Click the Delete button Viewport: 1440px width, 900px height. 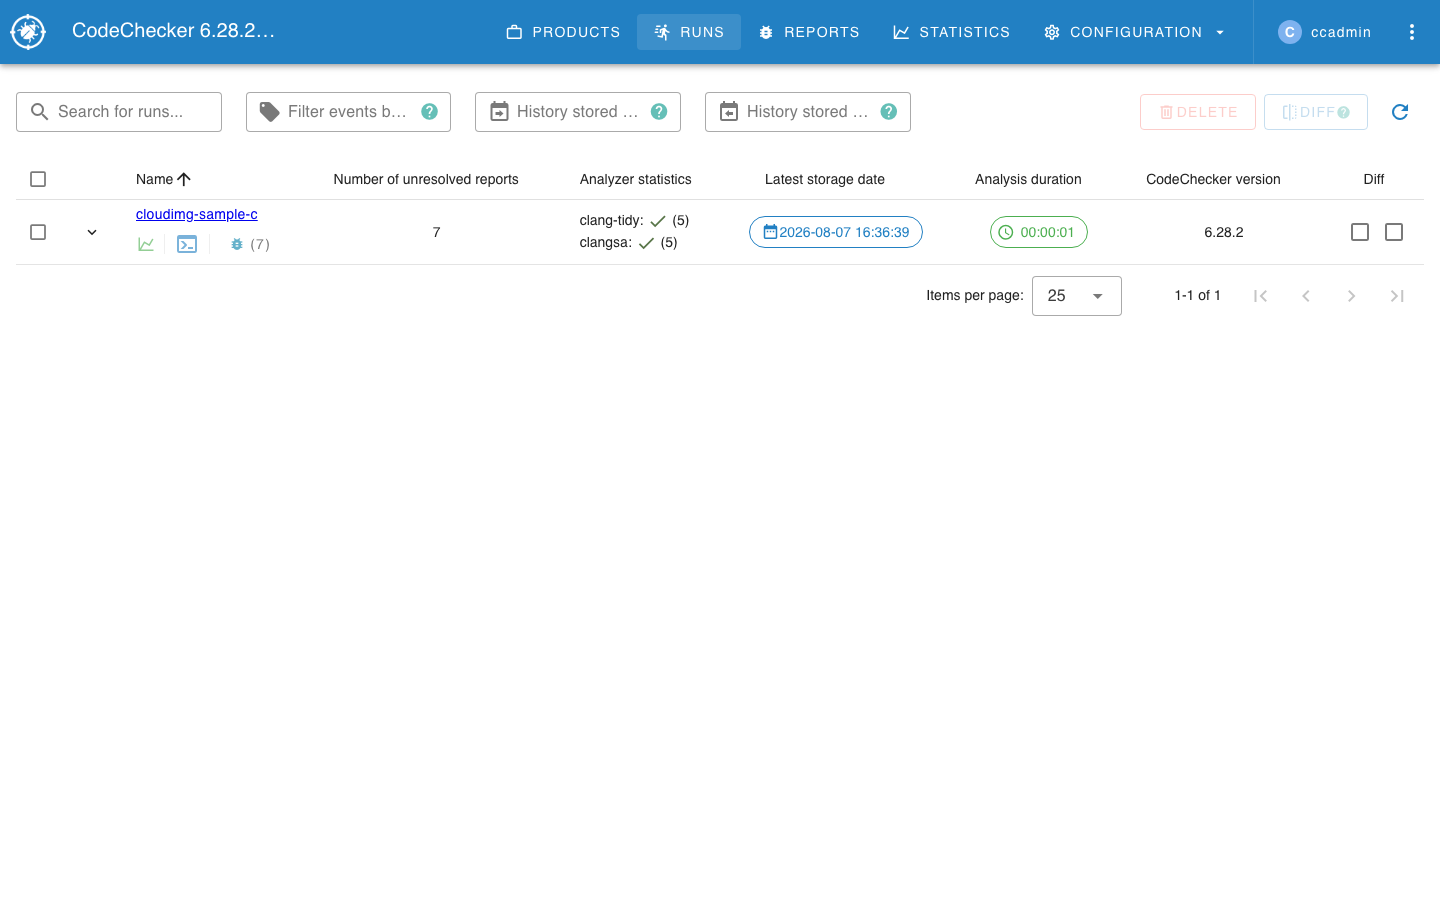click(x=1198, y=112)
